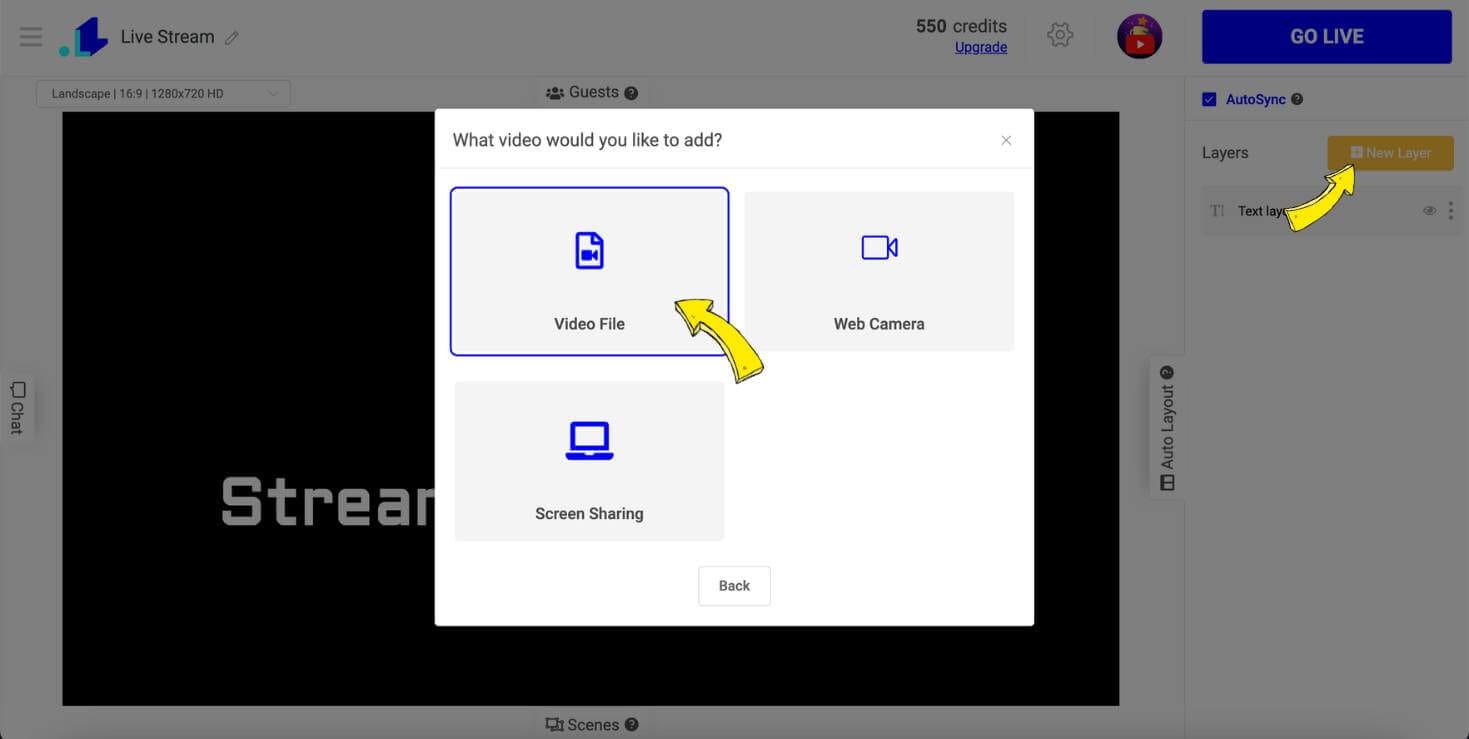
Task: Click the pencil icon to rename Live Stream
Action: pos(232,38)
